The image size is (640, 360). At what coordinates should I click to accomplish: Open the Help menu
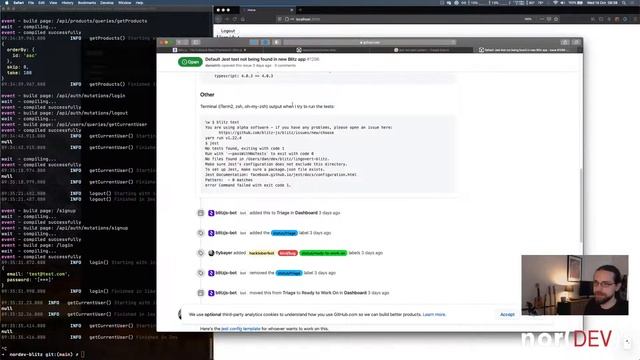(140, 2)
